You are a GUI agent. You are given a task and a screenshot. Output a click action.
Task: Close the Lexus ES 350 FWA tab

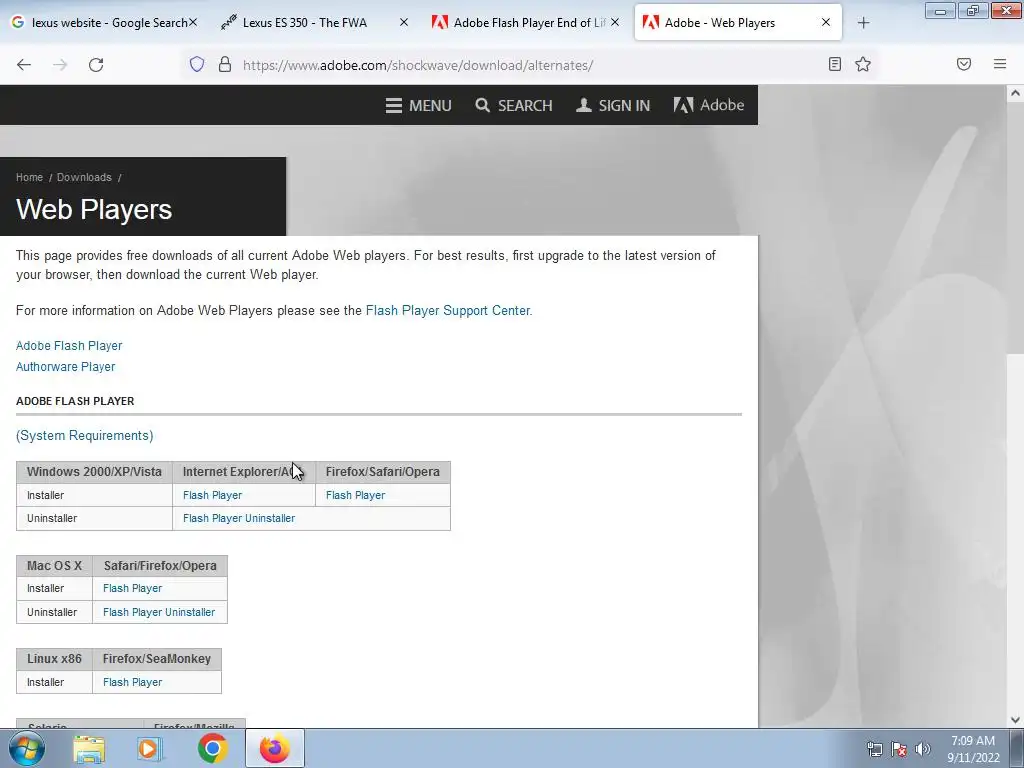coord(404,22)
